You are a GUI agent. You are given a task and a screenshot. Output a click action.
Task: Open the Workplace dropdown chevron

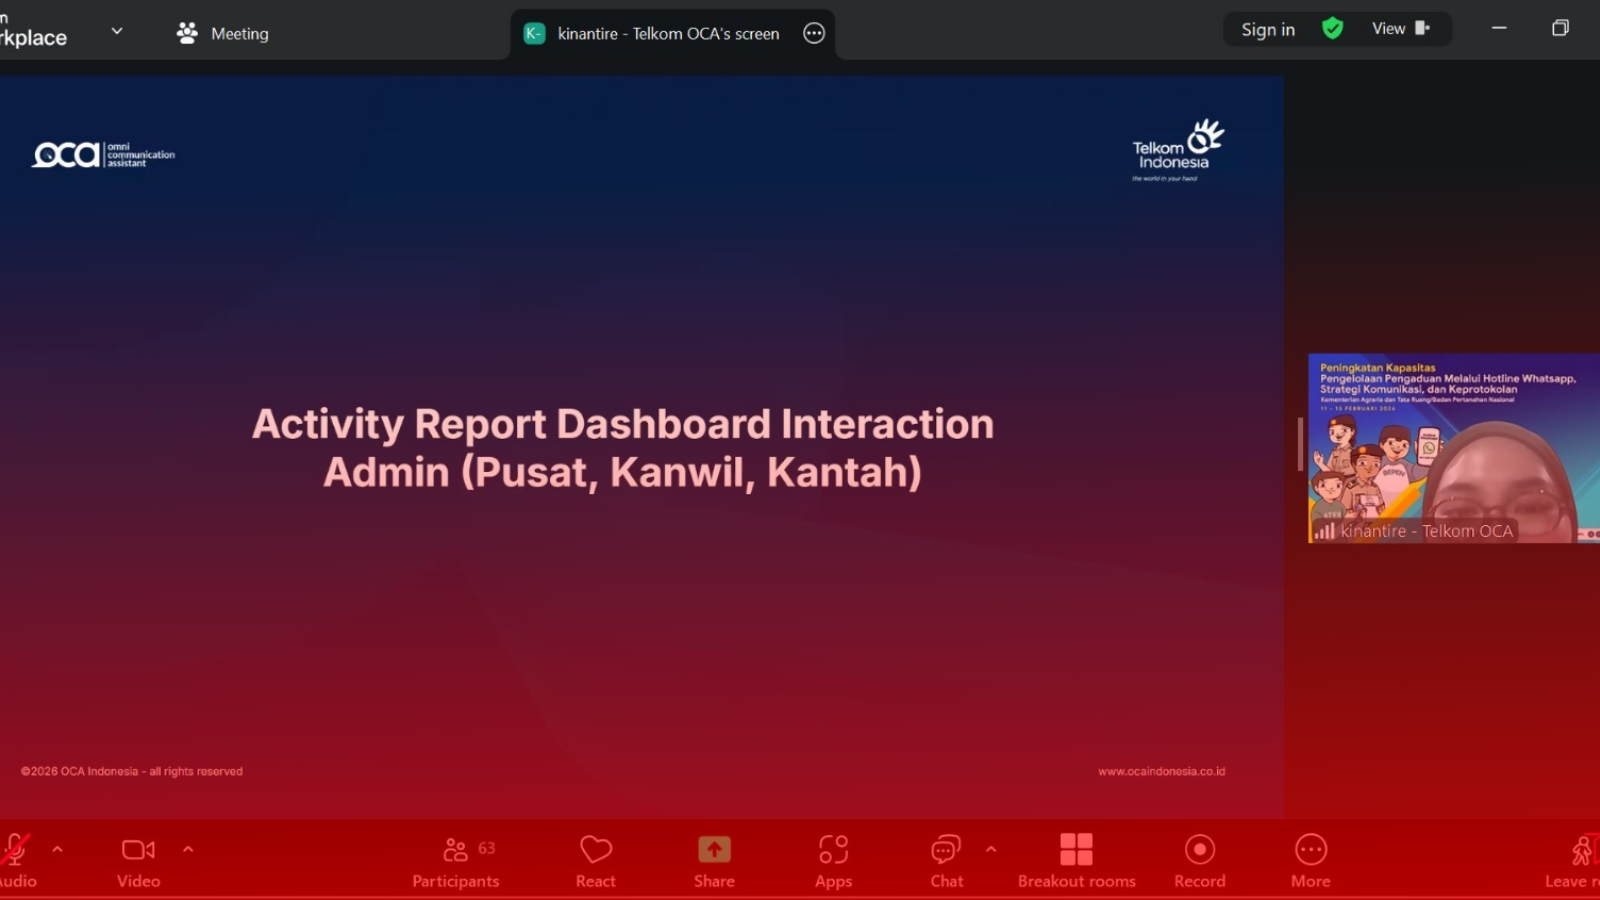coord(117,31)
